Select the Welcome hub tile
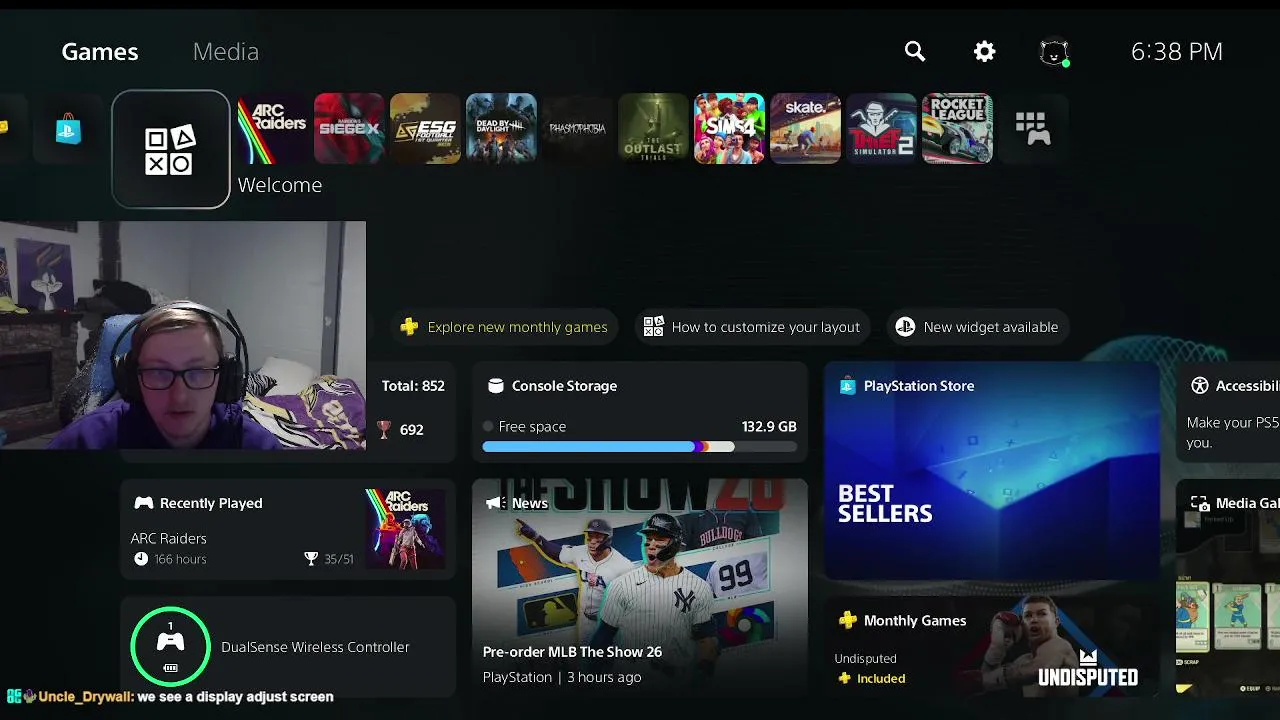Image resolution: width=1280 pixels, height=720 pixels. coord(171,150)
